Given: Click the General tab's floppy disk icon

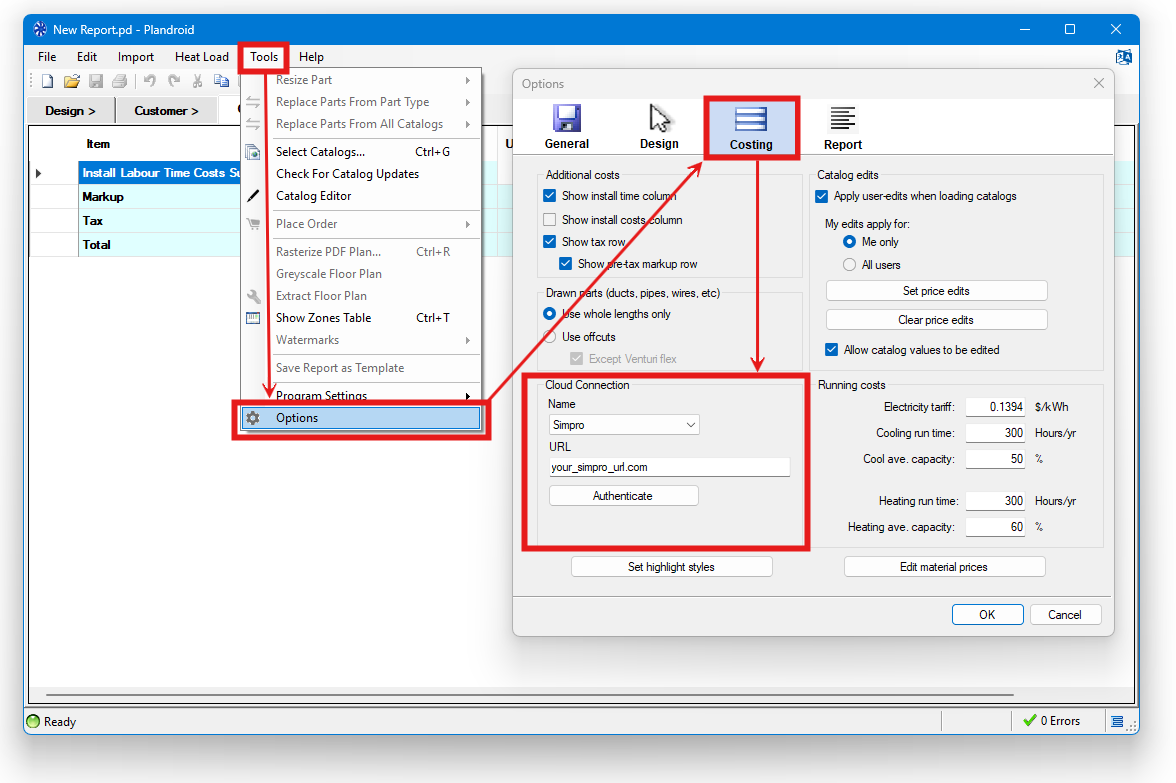Looking at the screenshot, I should pyautogui.click(x=567, y=117).
